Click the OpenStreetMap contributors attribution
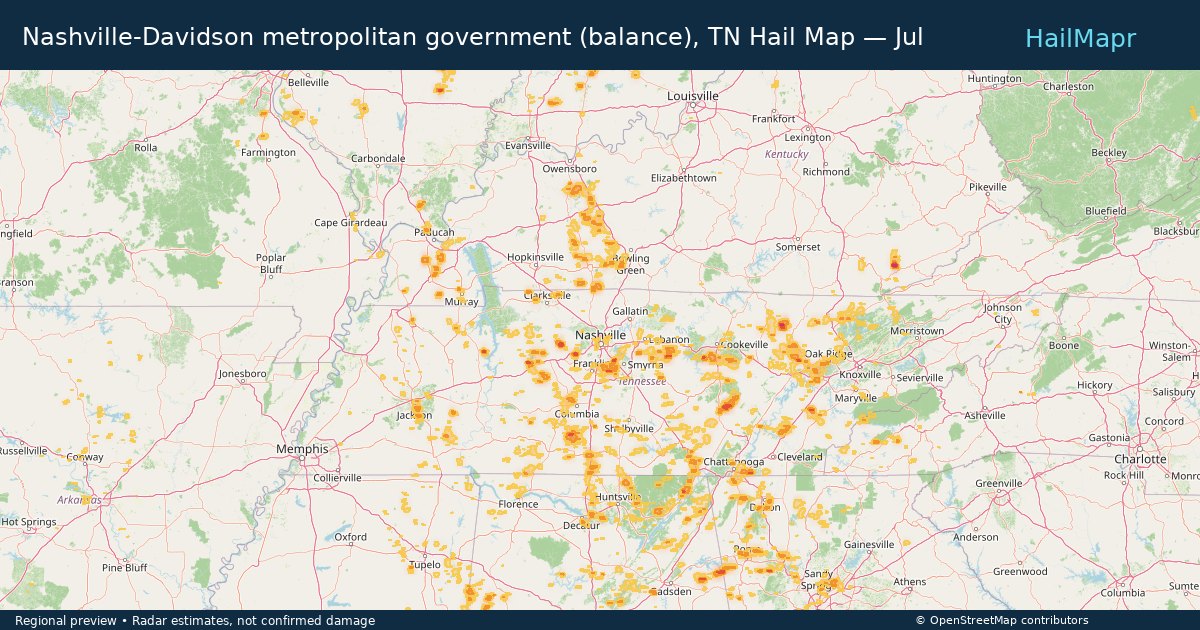Viewport: 1200px width, 630px height. point(1001,621)
